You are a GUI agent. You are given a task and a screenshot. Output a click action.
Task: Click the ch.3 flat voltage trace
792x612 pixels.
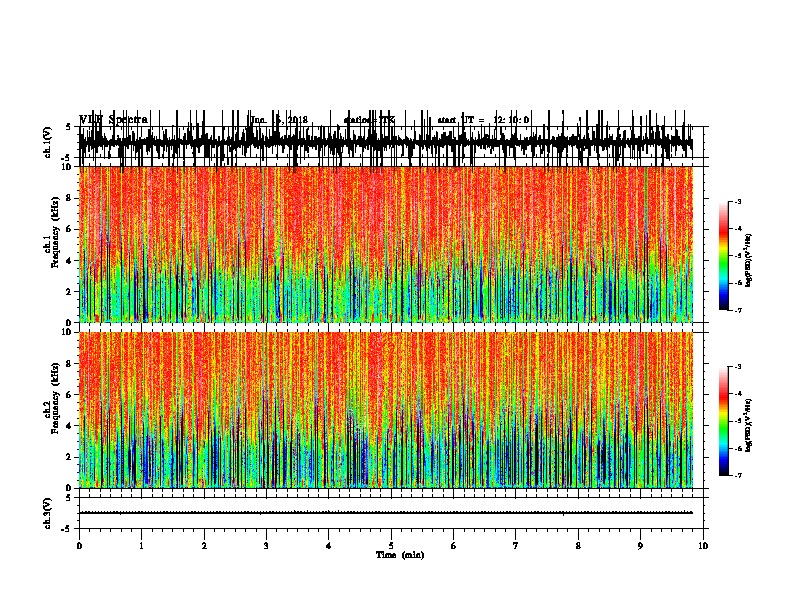(386, 513)
